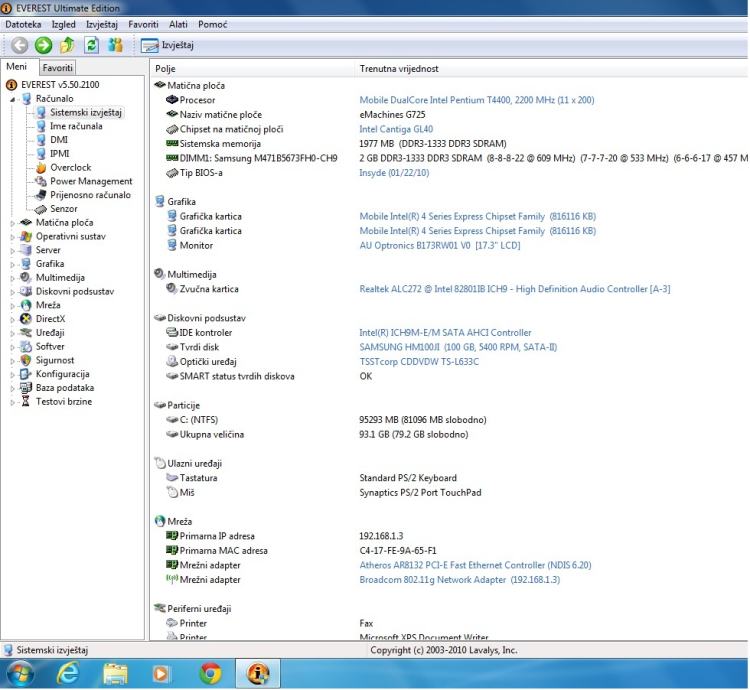Click the two-people icon in the toolbar
Image resolution: width=750 pixels, height=690 pixels.
point(115,45)
